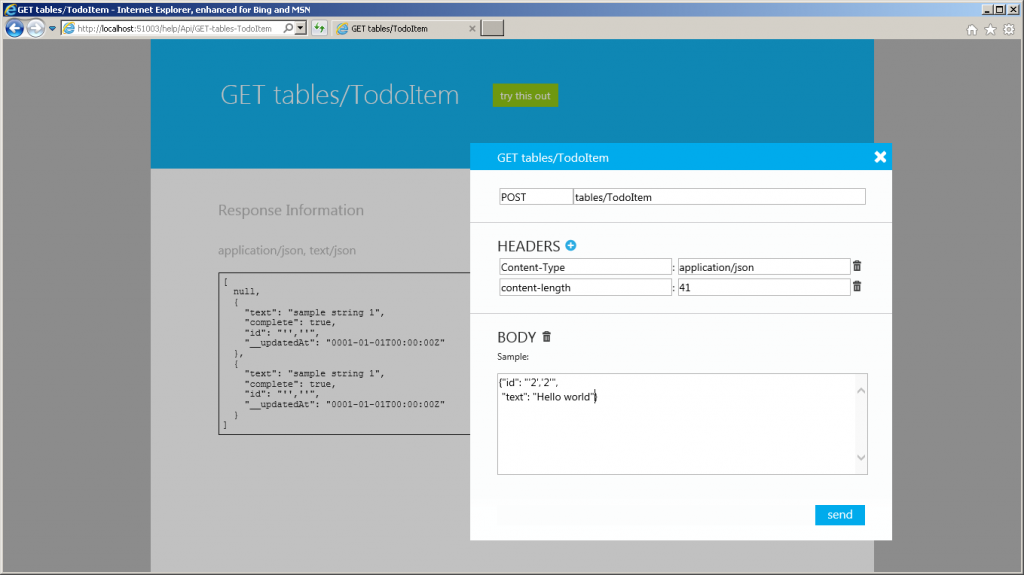The image size is (1024, 575).
Task: Click the 'try this out' button
Action: click(x=525, y=96)
